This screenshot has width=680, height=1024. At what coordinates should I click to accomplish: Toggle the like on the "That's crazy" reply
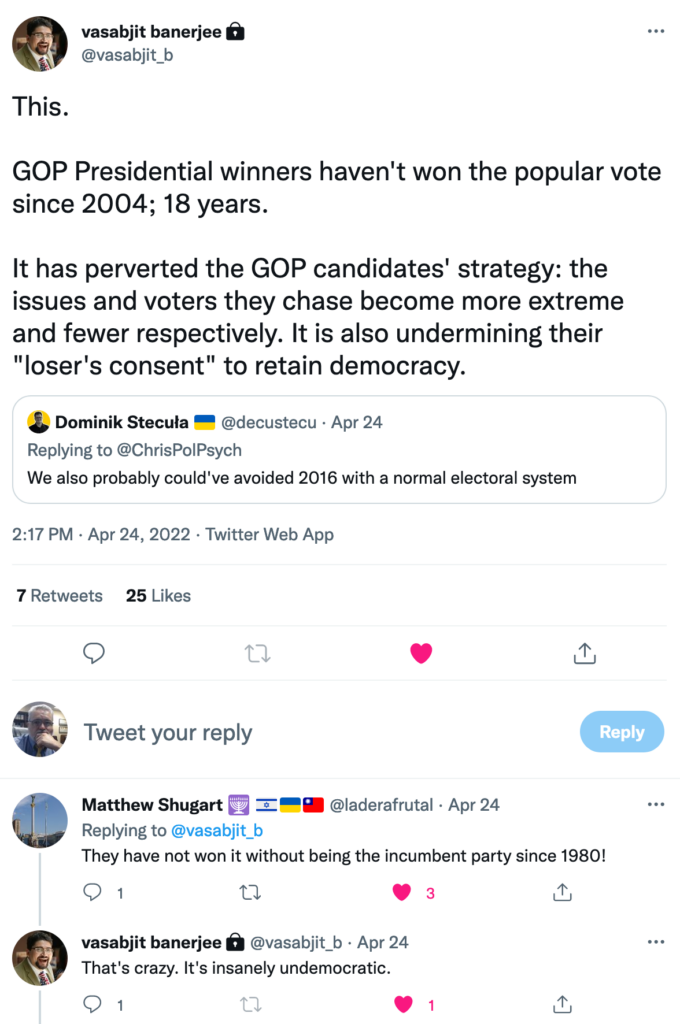pyautogui.click(x=403, y=1003)
